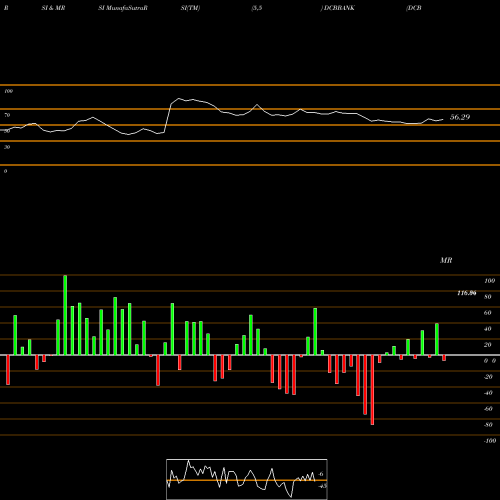This screenshot has width=500, height=500.
Task: Click the mini oscillator chart at bottom
Action: point(247,479)
